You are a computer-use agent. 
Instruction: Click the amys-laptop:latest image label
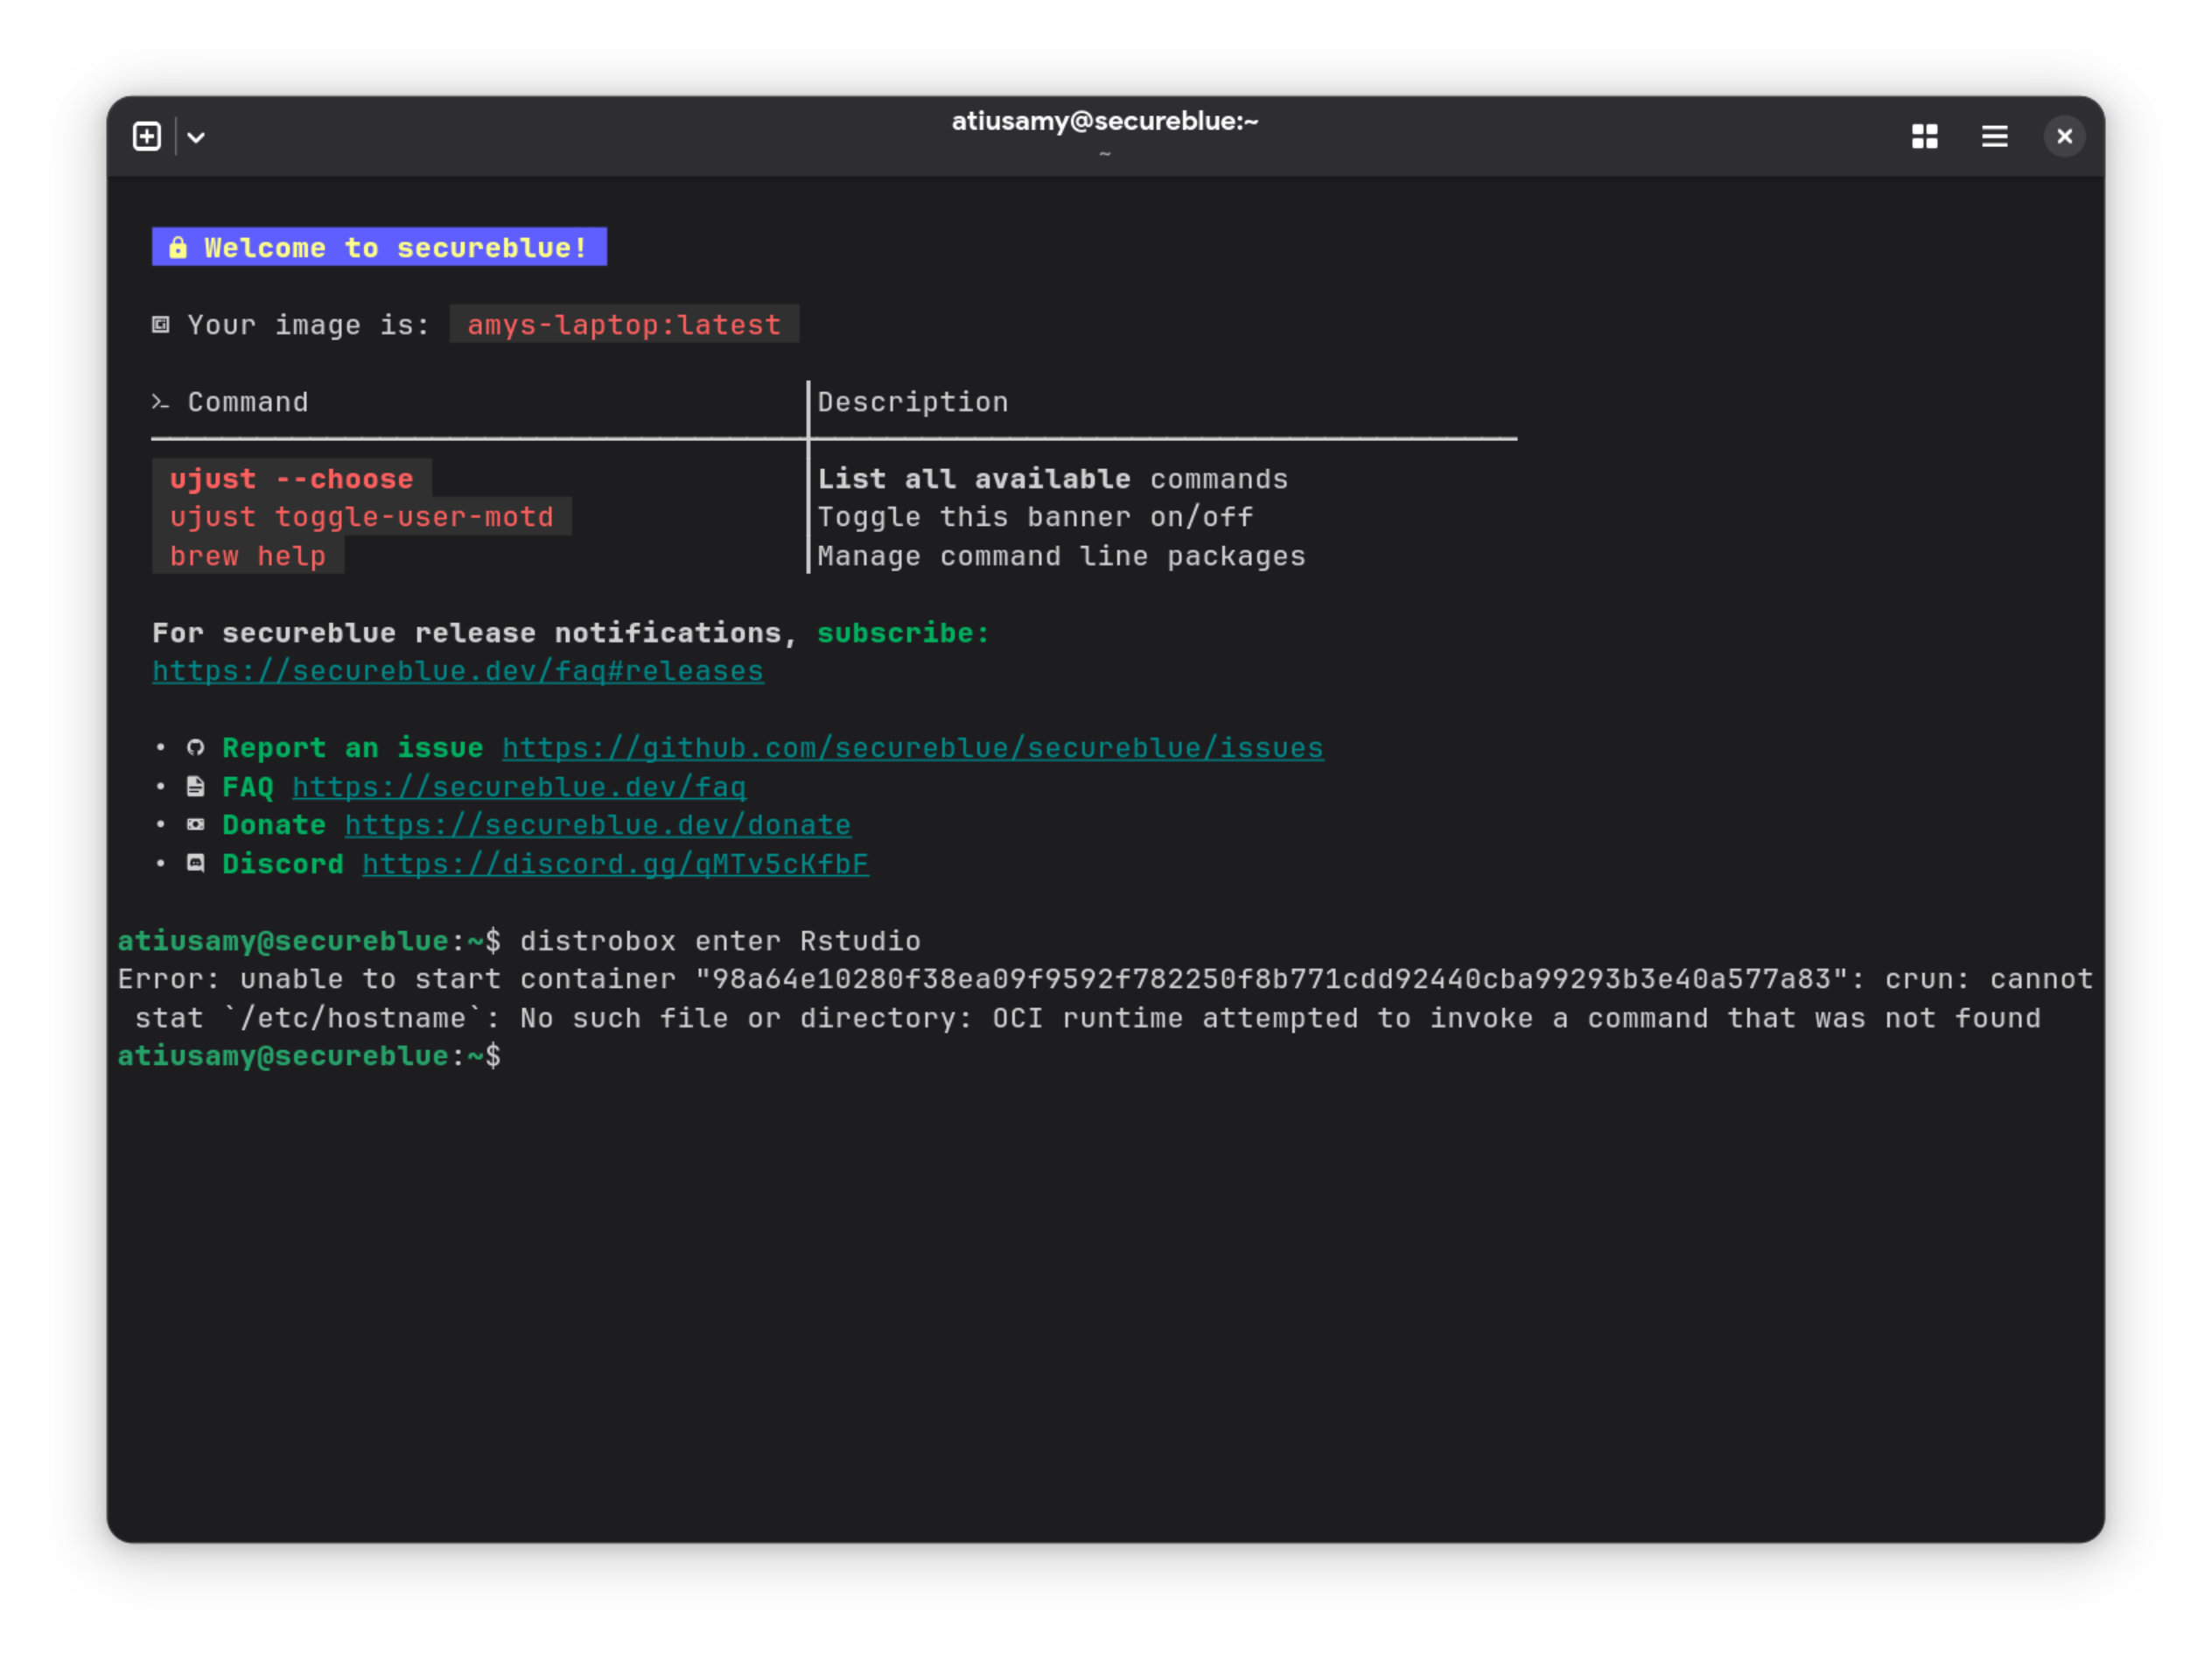point(623,325)
